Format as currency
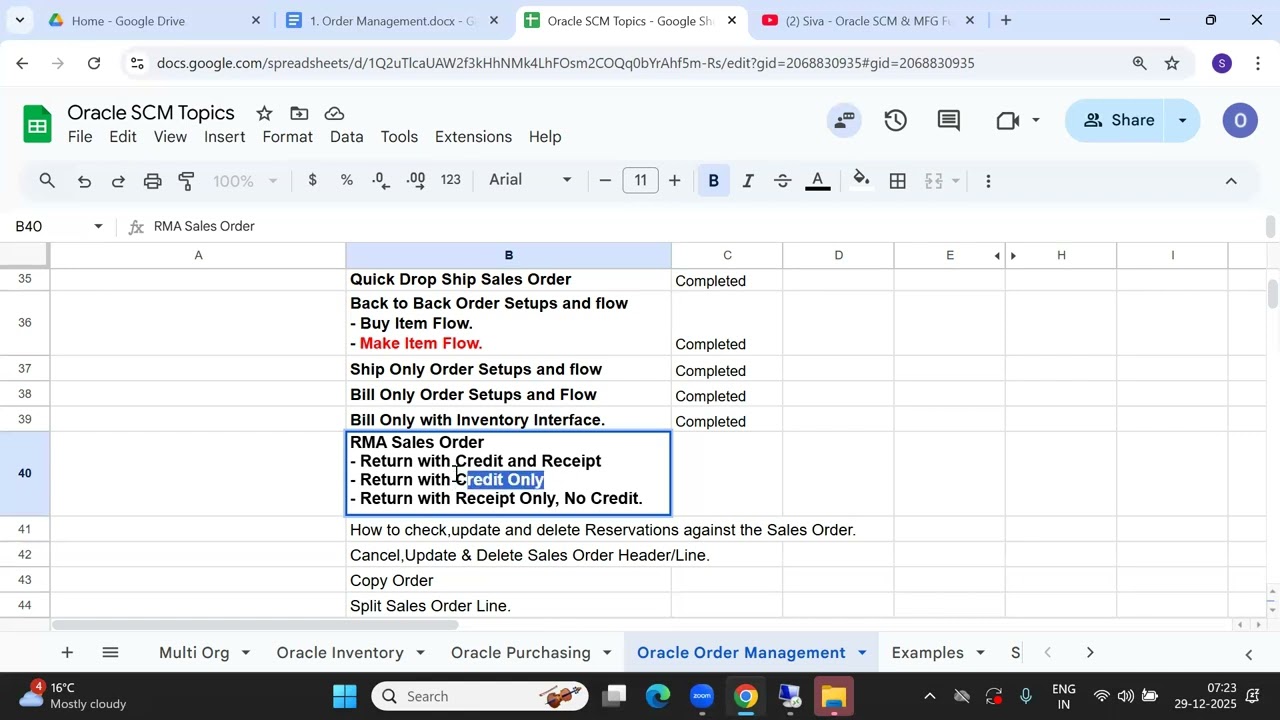The width and height of the screenshot is (1280, 720). click(313, 180)
